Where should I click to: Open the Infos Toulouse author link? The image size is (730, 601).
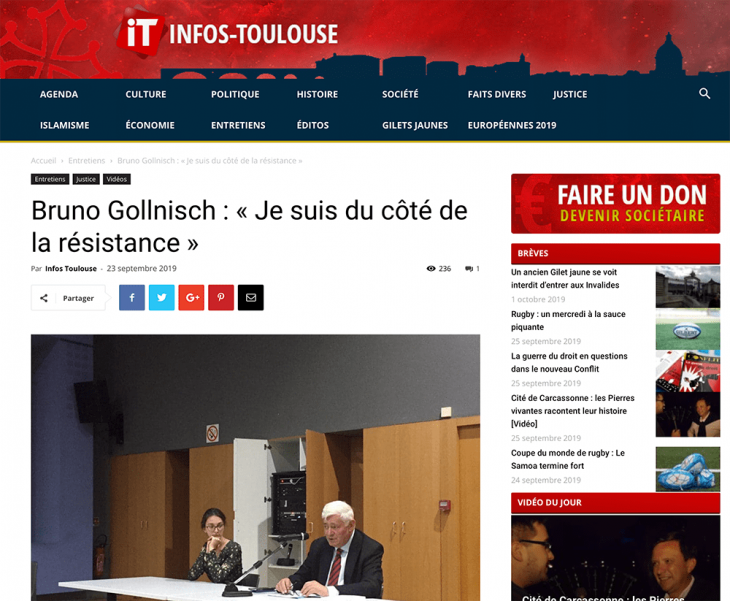(x=71, y=269)
